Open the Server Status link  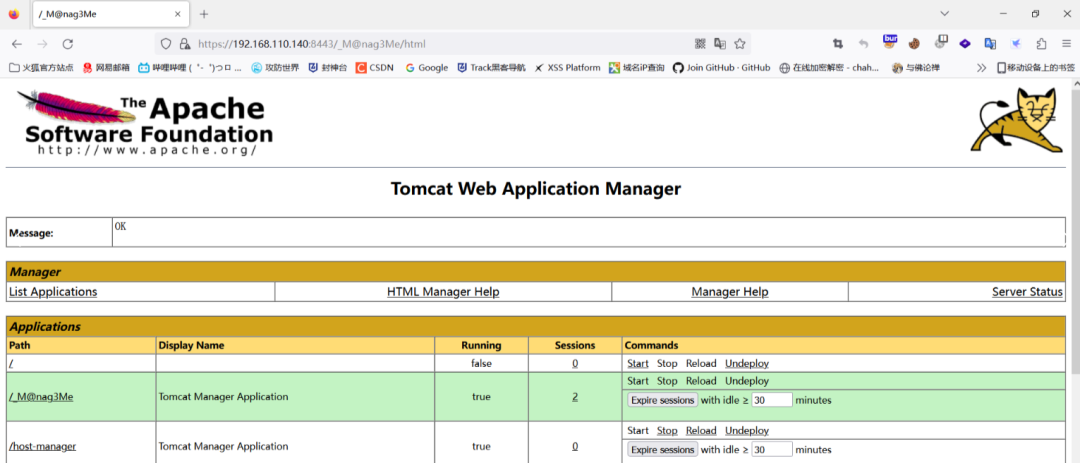(x=1027, y=292)
